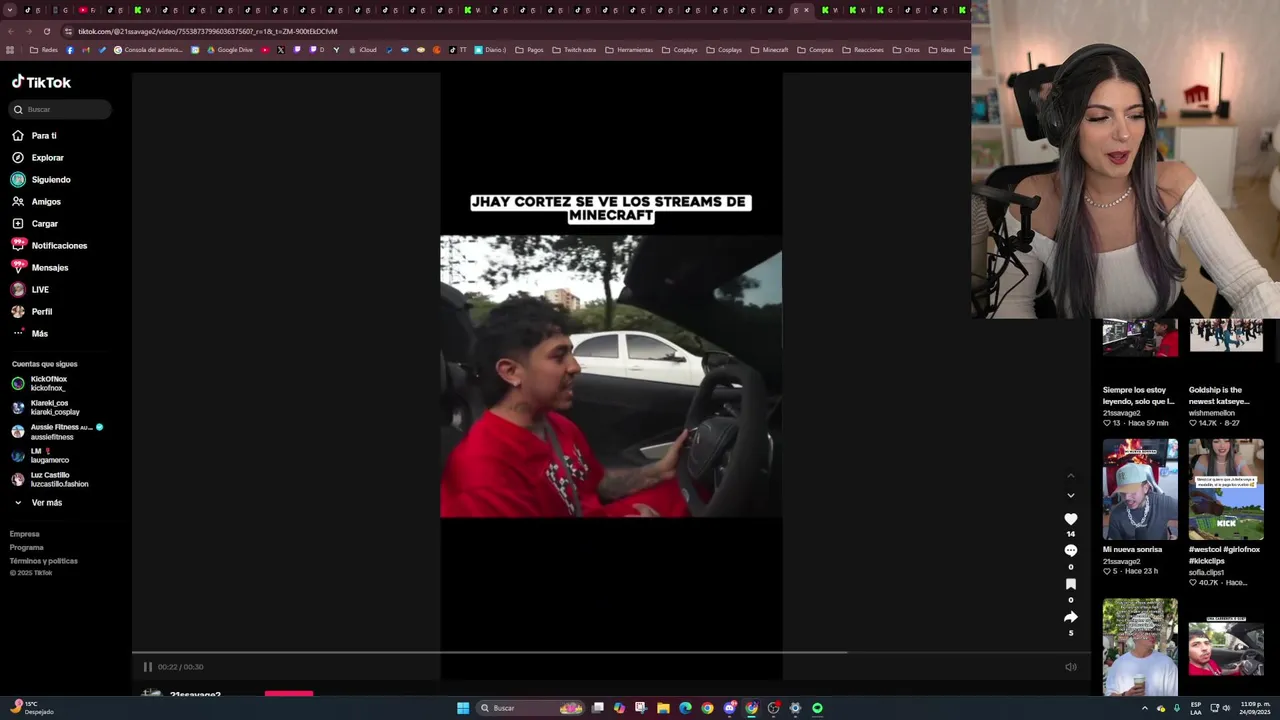Open Términos y políticas link

[44, 561]
